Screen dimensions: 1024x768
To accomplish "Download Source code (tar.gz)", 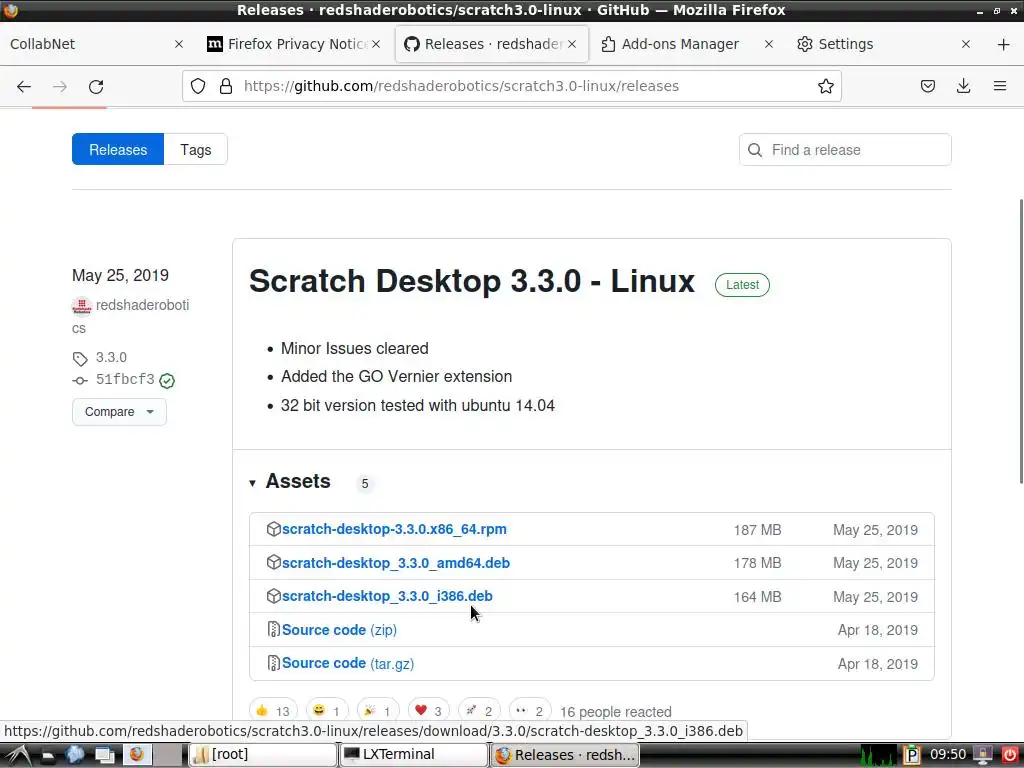I will [347, 664].
